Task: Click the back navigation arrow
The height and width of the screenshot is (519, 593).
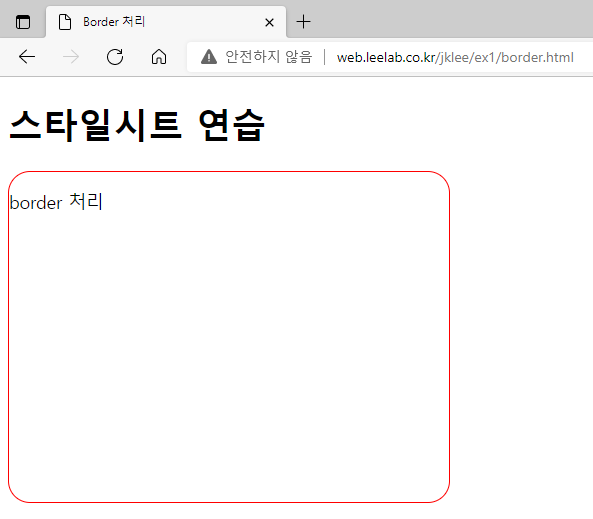Action: tap(27, 57)
